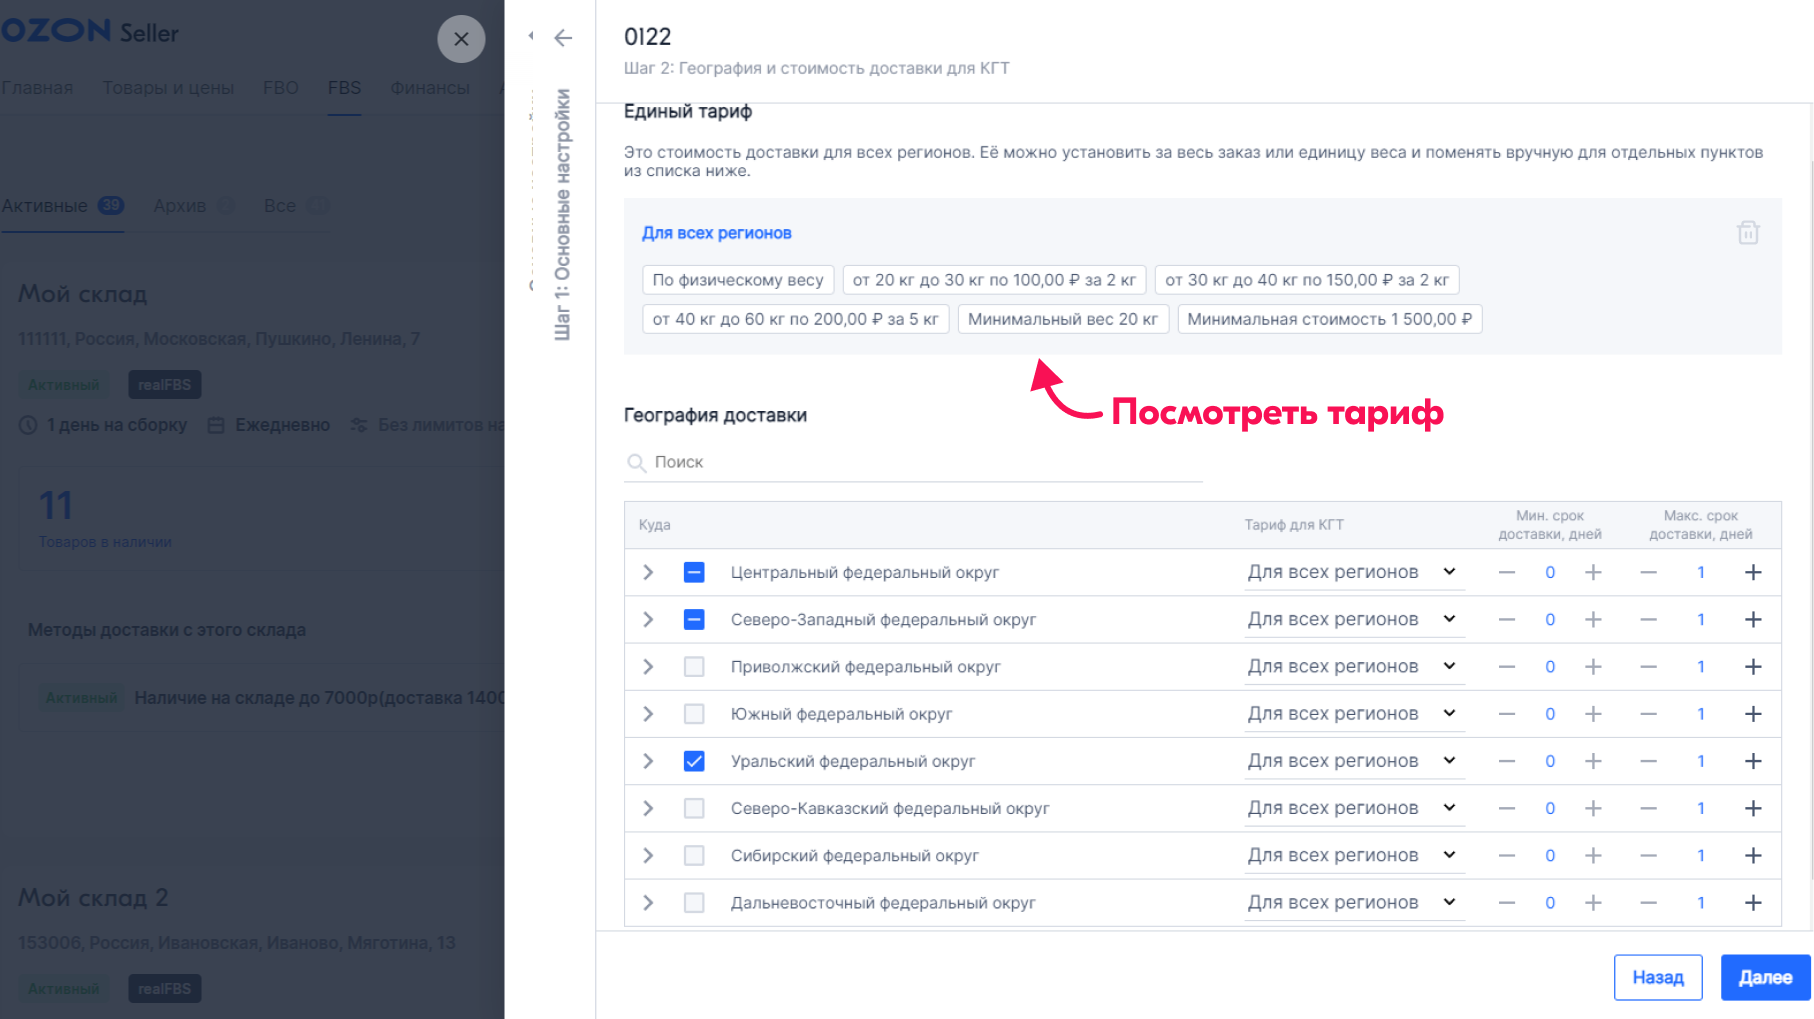The width and height of the screenshot is (1814, 1019).
Task: Uncheck the Уральский федеральный округ checkbox
Action: [x=694, y=761]
